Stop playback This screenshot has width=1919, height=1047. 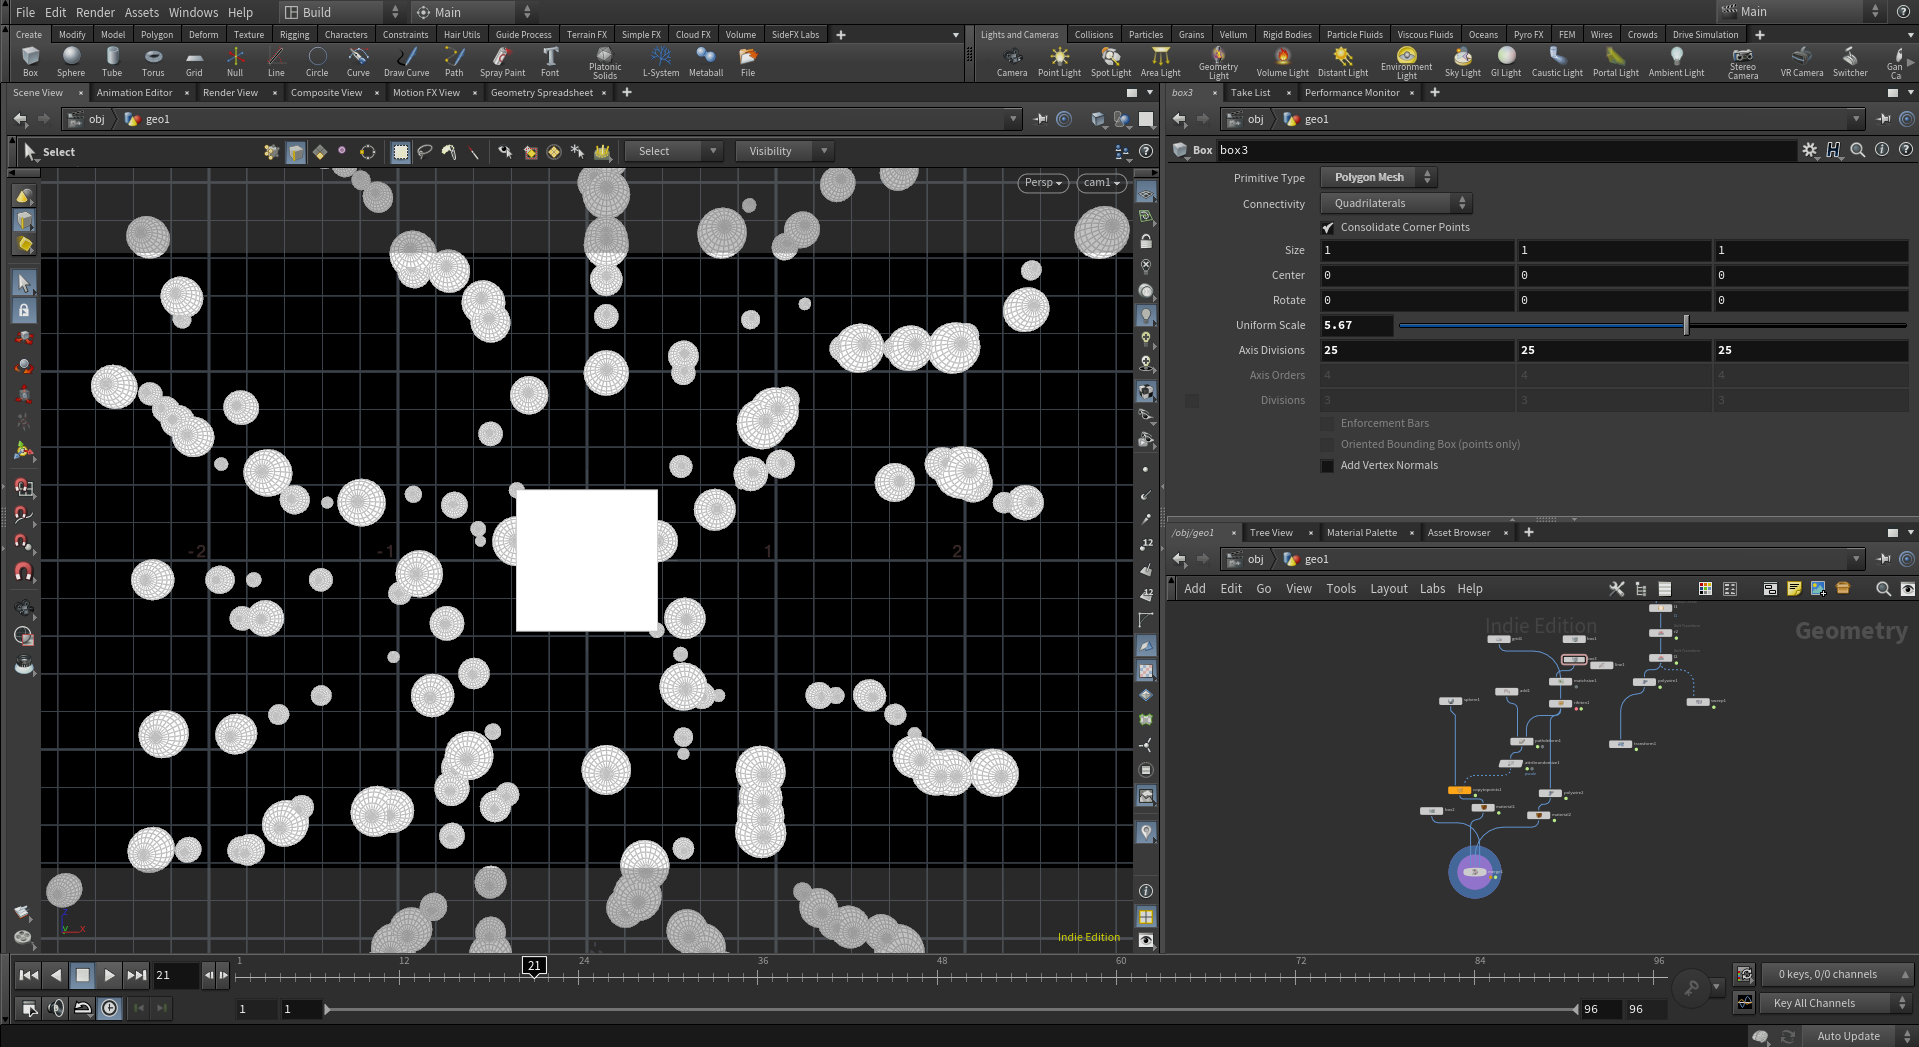point(83,975)
